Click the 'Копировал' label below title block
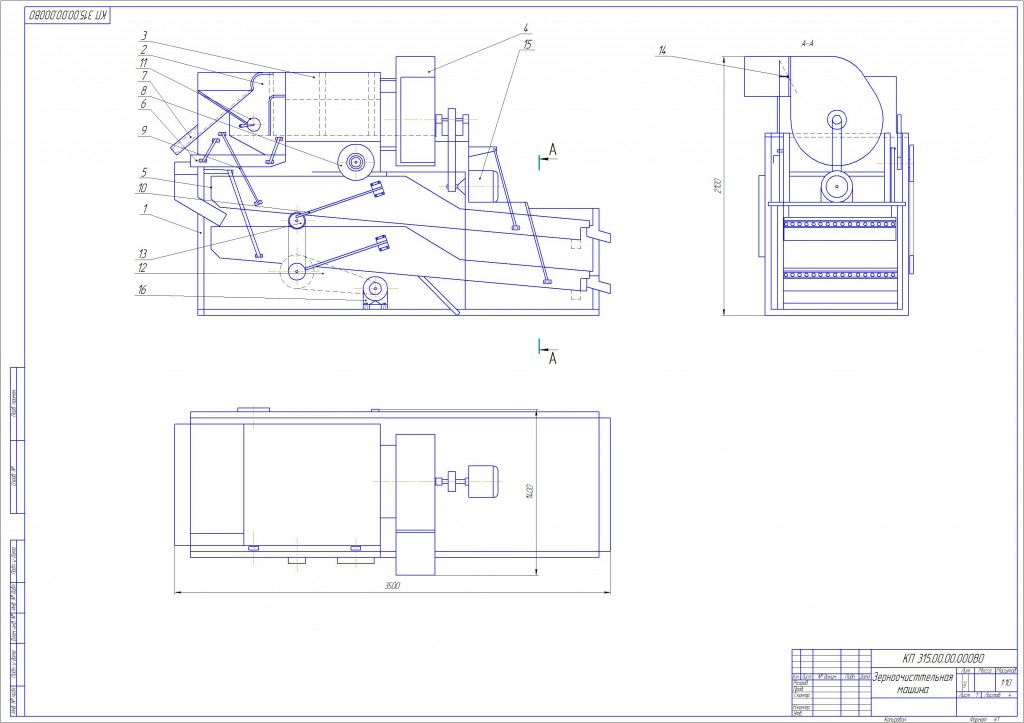The height and width of the screenshot is (723, 1024). (x=895, y=720)
